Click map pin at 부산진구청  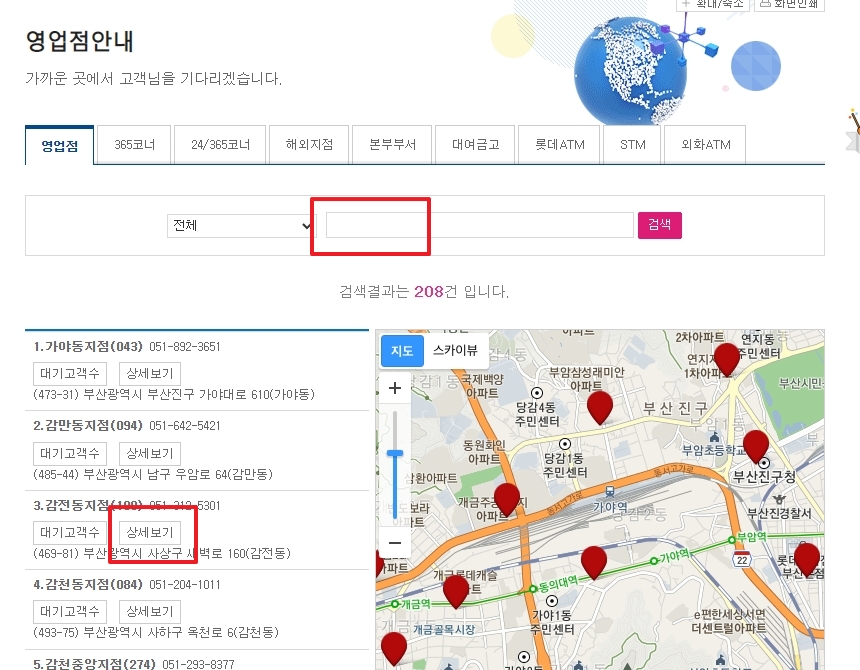tap(756, 446)
